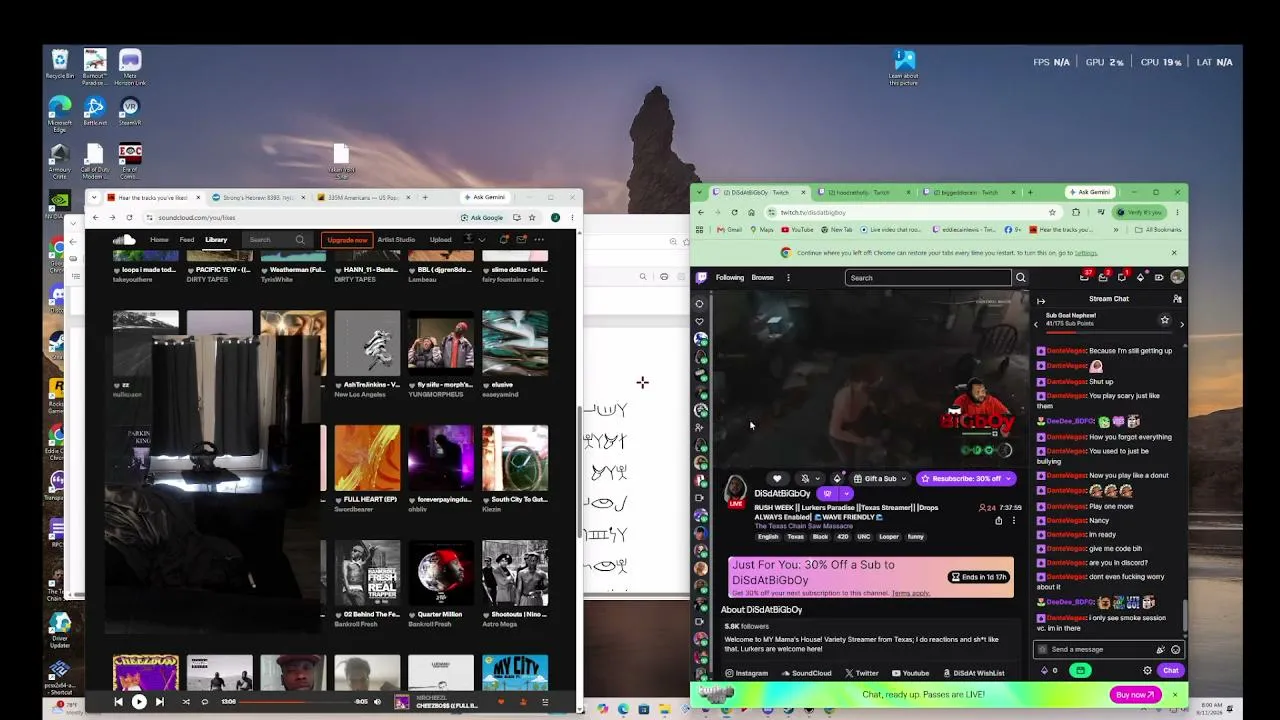Open Twitch whispers icon
The height and width of the screenshot is (720, 1280).
point(1122,277)
